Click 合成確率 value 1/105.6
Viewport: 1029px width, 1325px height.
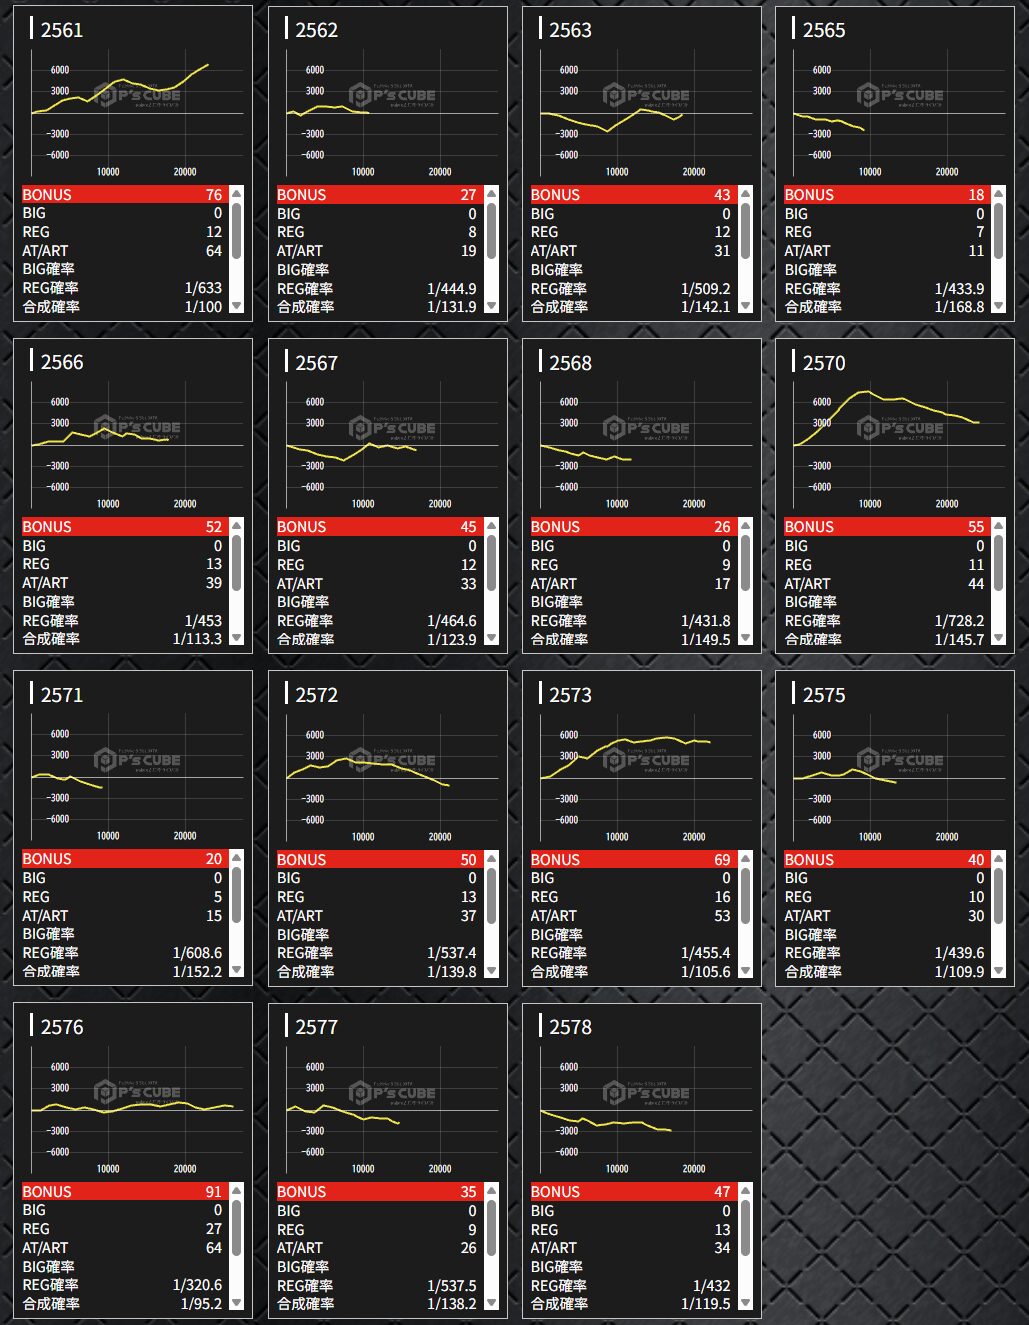pyautogui.click(x=705, y=972)
